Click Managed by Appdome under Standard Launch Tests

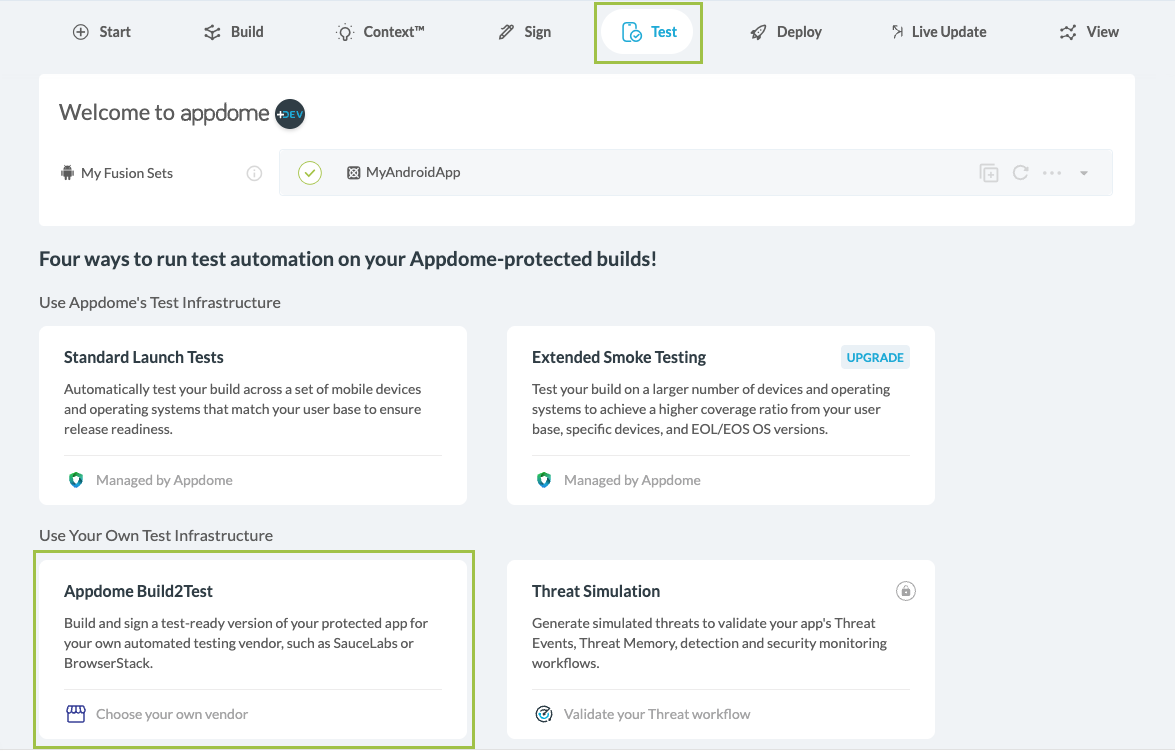(164, 480)
